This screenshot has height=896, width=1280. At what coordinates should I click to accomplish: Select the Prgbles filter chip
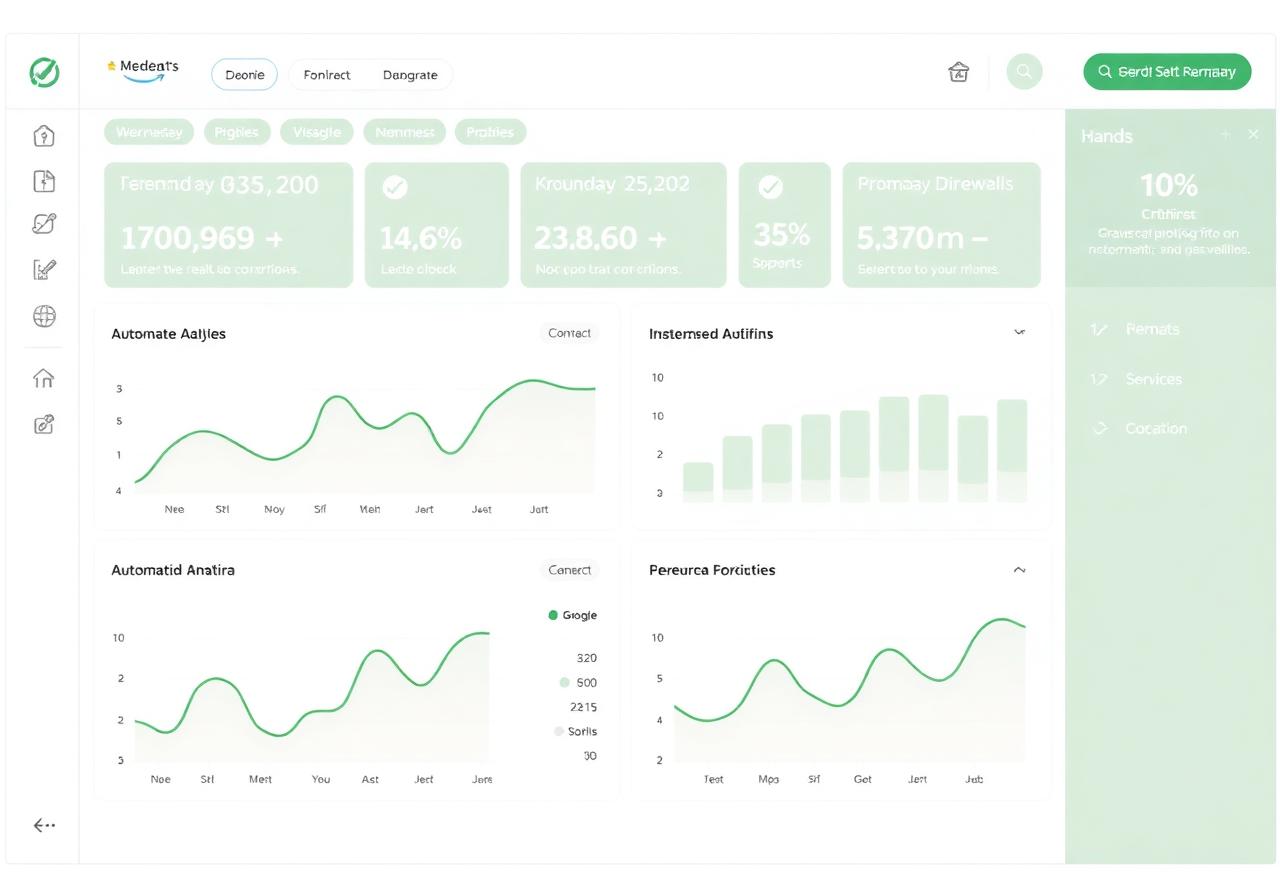[x=237, y=132]
